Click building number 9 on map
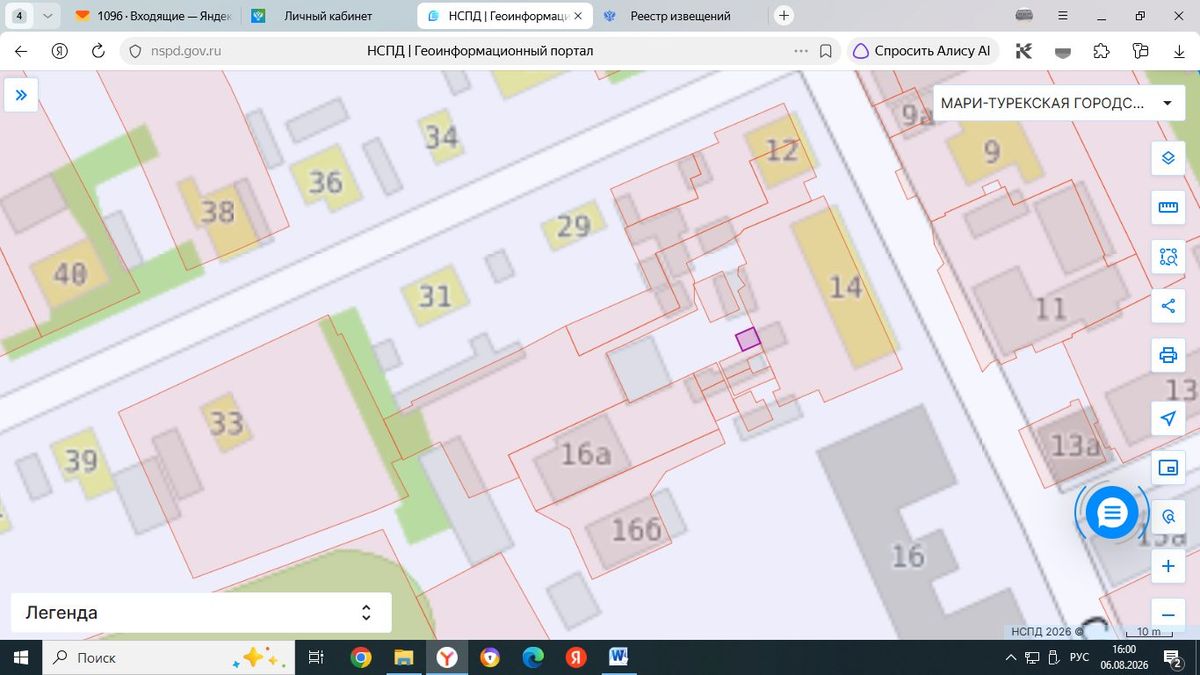Viewport: 1200px width, 675px height. 991,152
